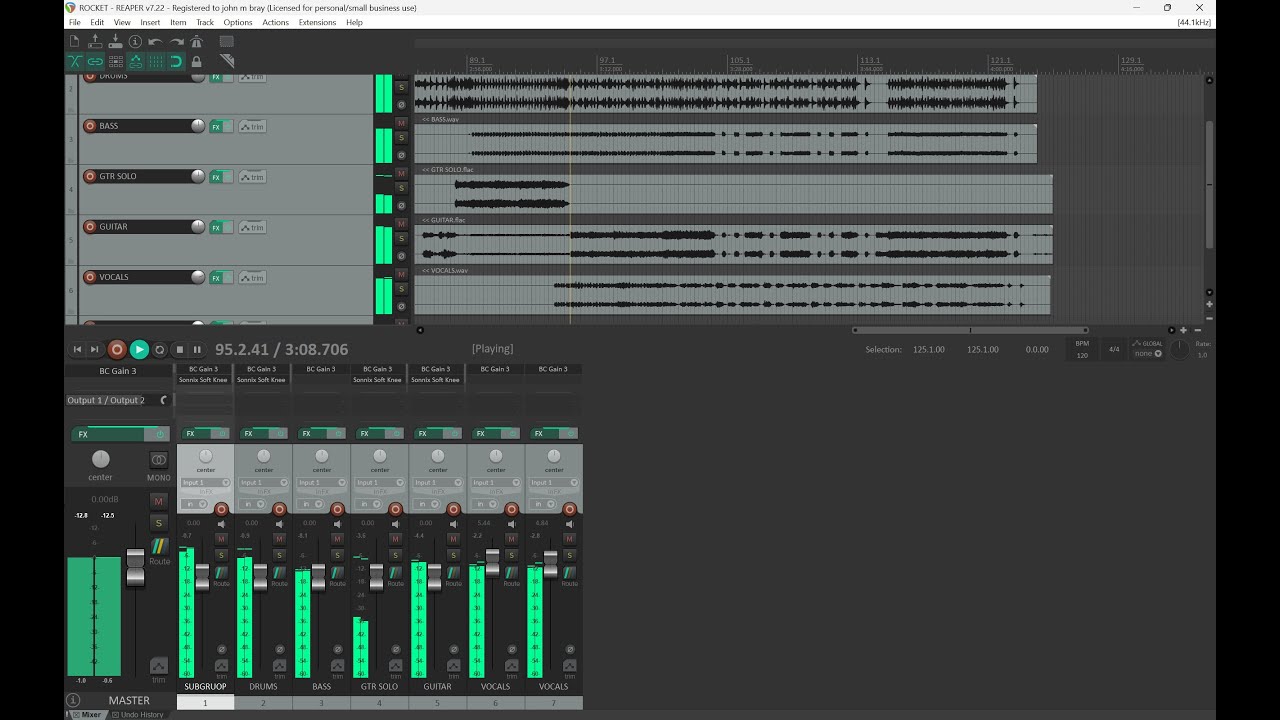Image resolution: width=1280 pixels, height=720 pixels.
Task: Toggle item grouping chain-link icon
Action: (95, 61)
